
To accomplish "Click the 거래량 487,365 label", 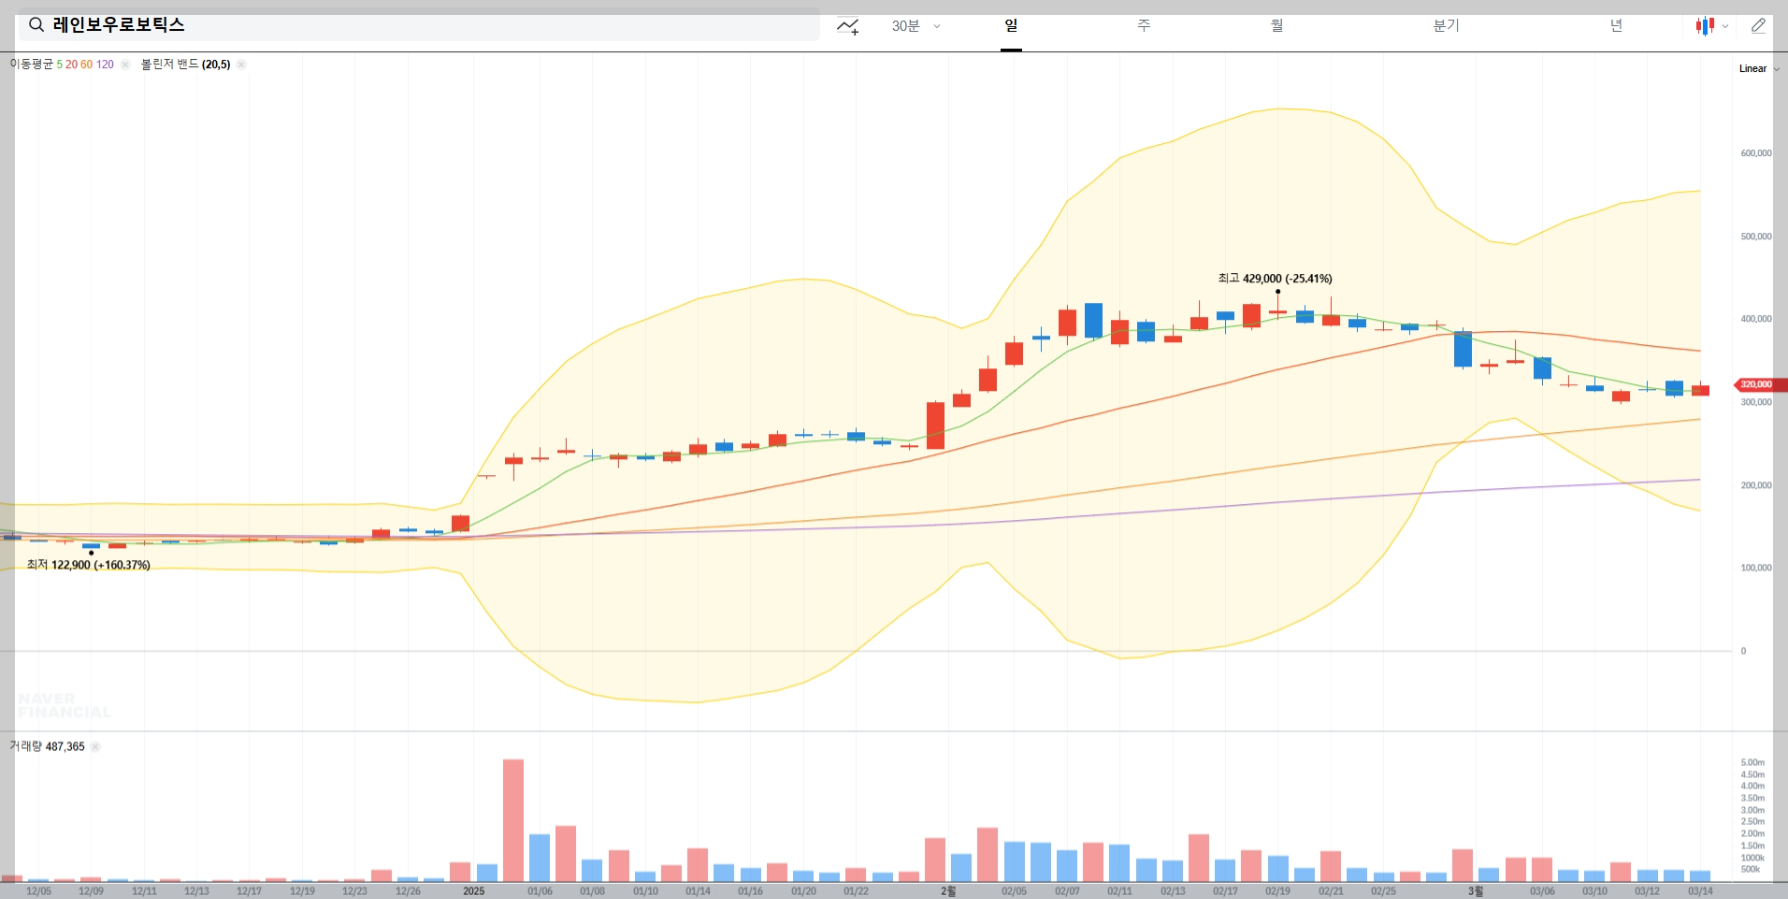I will [47, 747].
